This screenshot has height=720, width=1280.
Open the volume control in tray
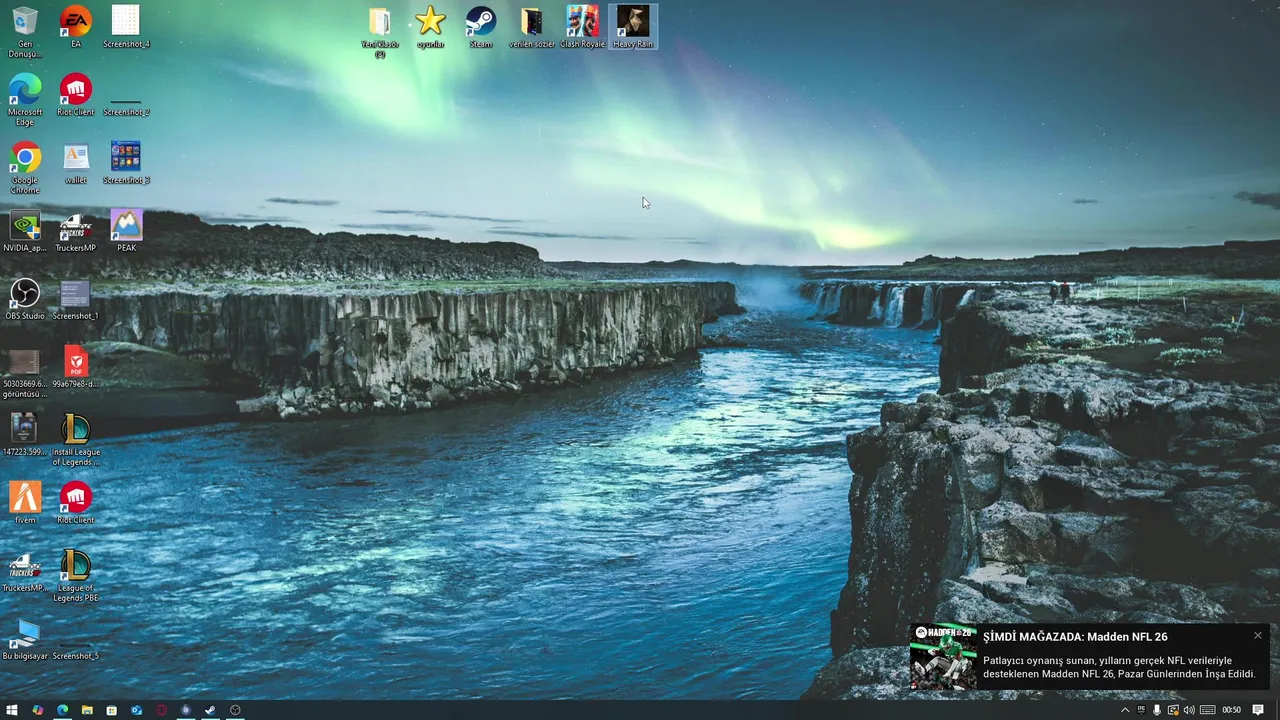tap(1189, 710)
